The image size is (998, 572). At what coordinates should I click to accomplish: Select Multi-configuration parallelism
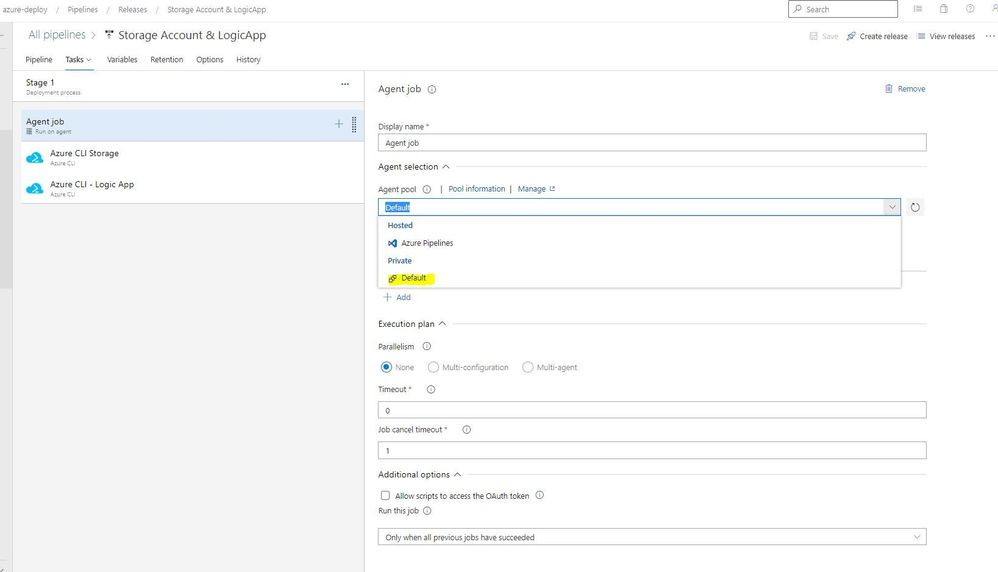tap(433, 367)
